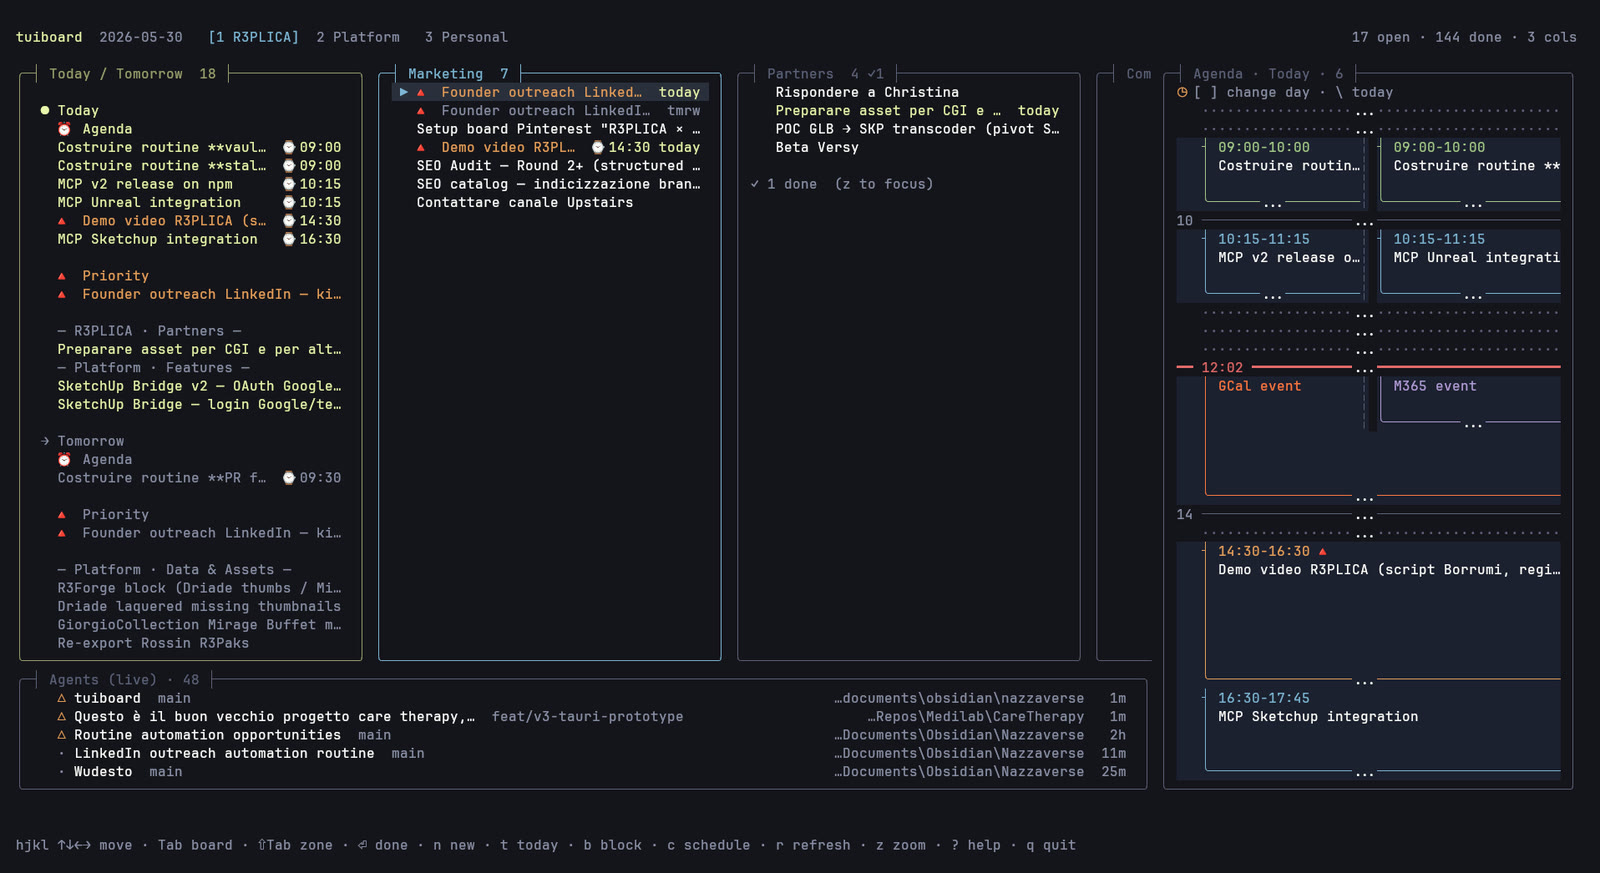Click the 'r refresh' shortcut in footer

point(813,845)
